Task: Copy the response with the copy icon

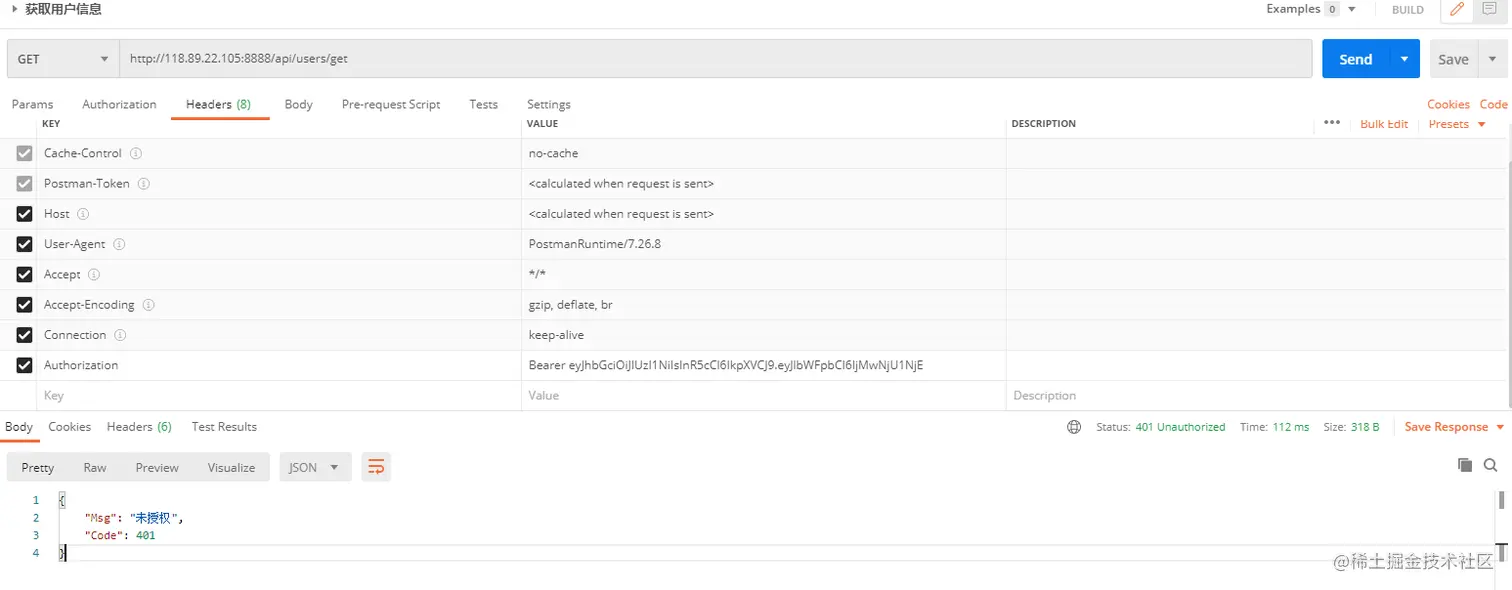Action: point(1465,465)
